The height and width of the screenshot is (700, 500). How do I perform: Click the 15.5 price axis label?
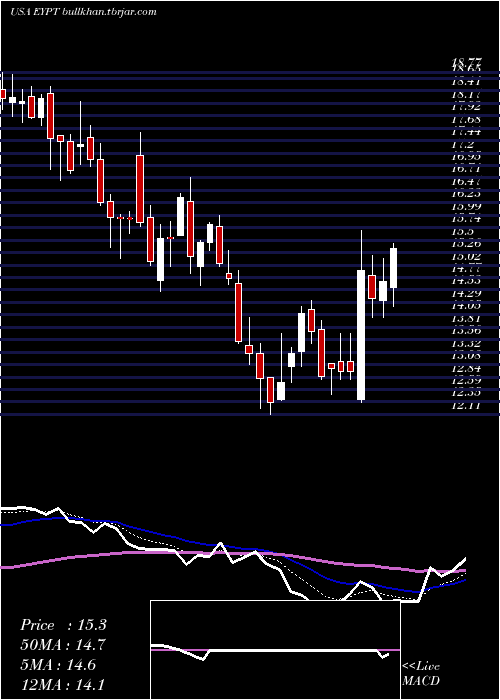[463, 232]
